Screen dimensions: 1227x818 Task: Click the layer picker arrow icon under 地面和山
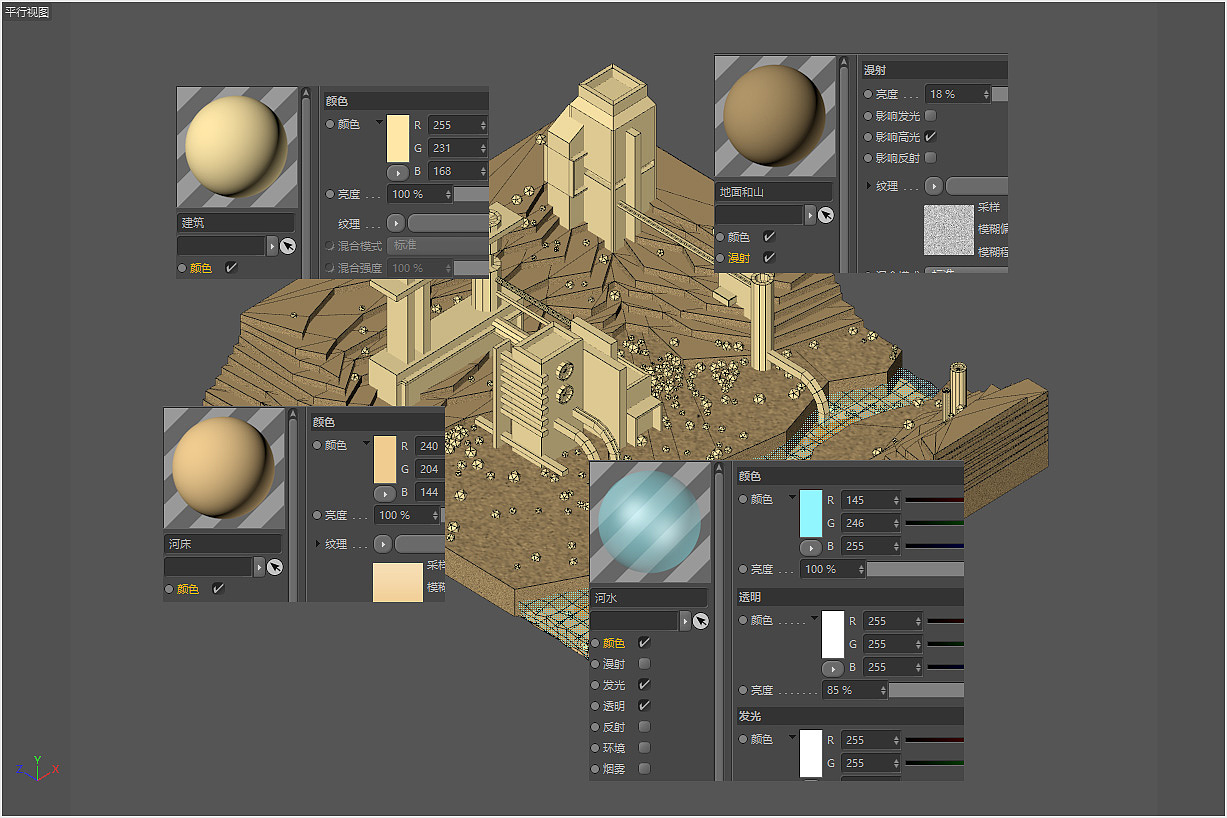point(826,215)
